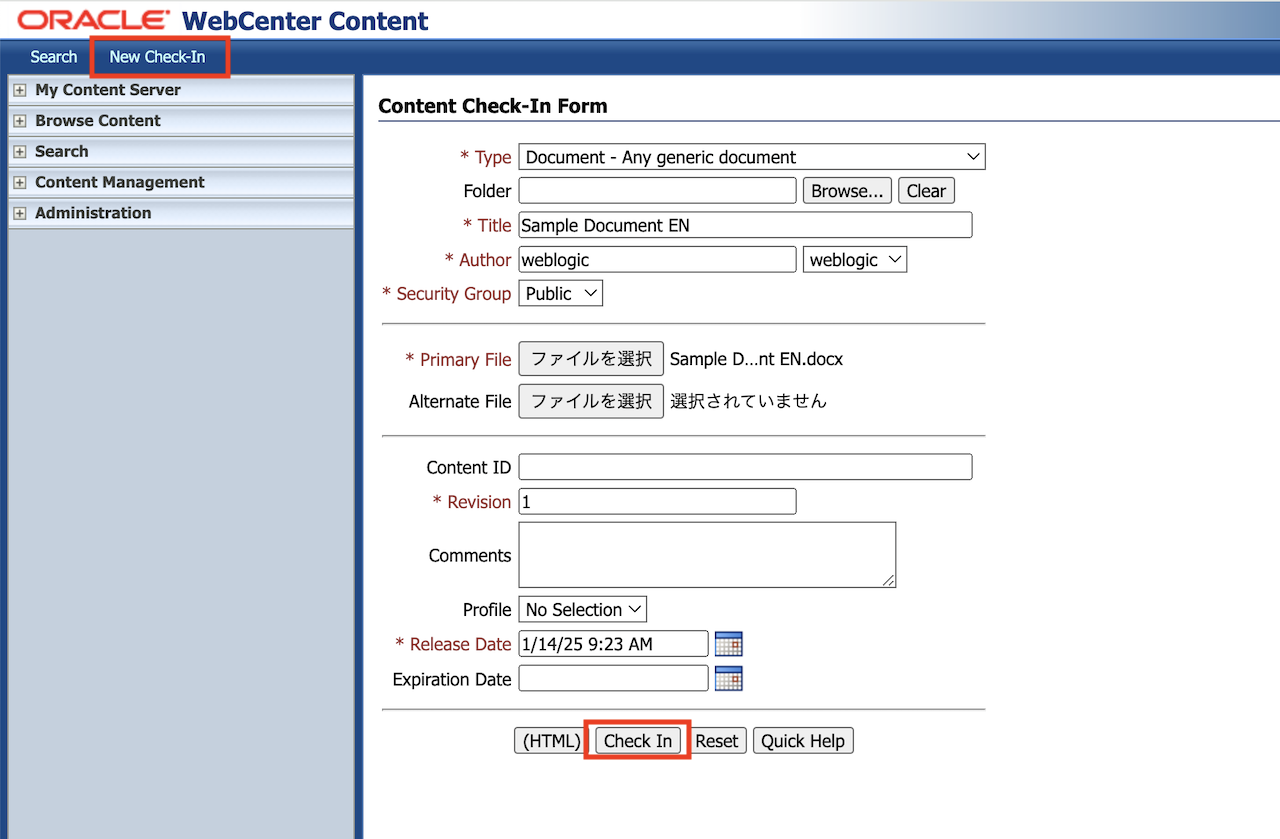Open the Type dropdown list

coord(752,157)
